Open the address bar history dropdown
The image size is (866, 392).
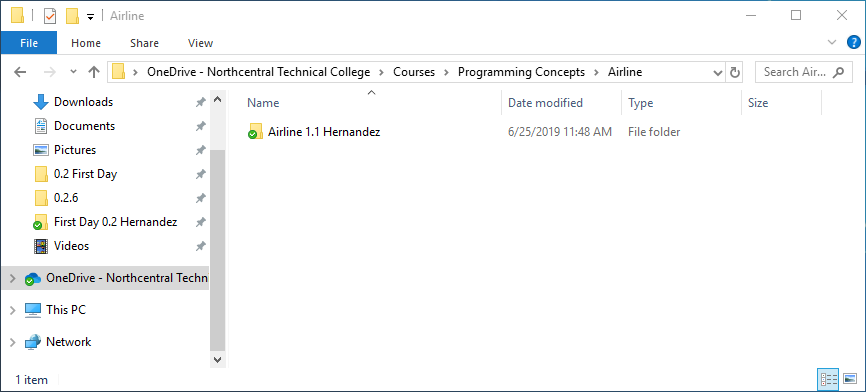pyautogui.click(x=717, y=72)
